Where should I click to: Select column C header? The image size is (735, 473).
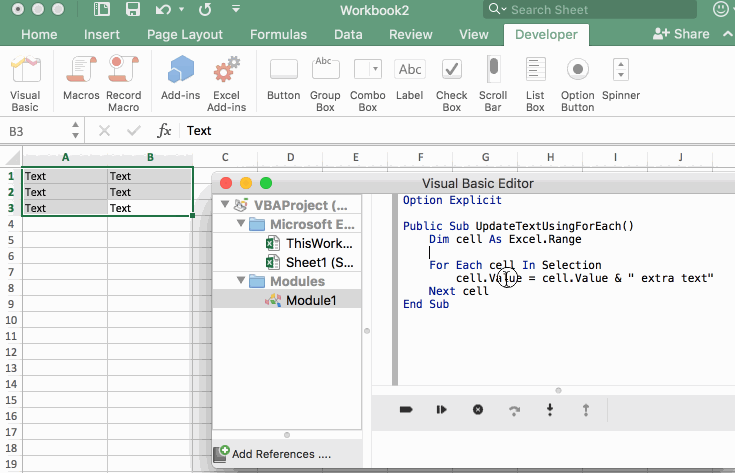click(225, 157)
